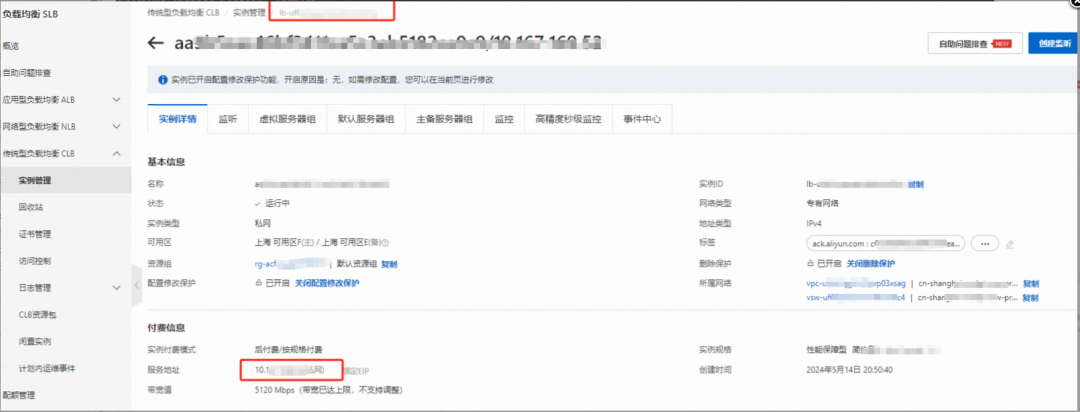The width and height of the screenshot is (1080, 412).
Task: Click 关闭配置修改保护 link
Action: [x=327, y=283]
